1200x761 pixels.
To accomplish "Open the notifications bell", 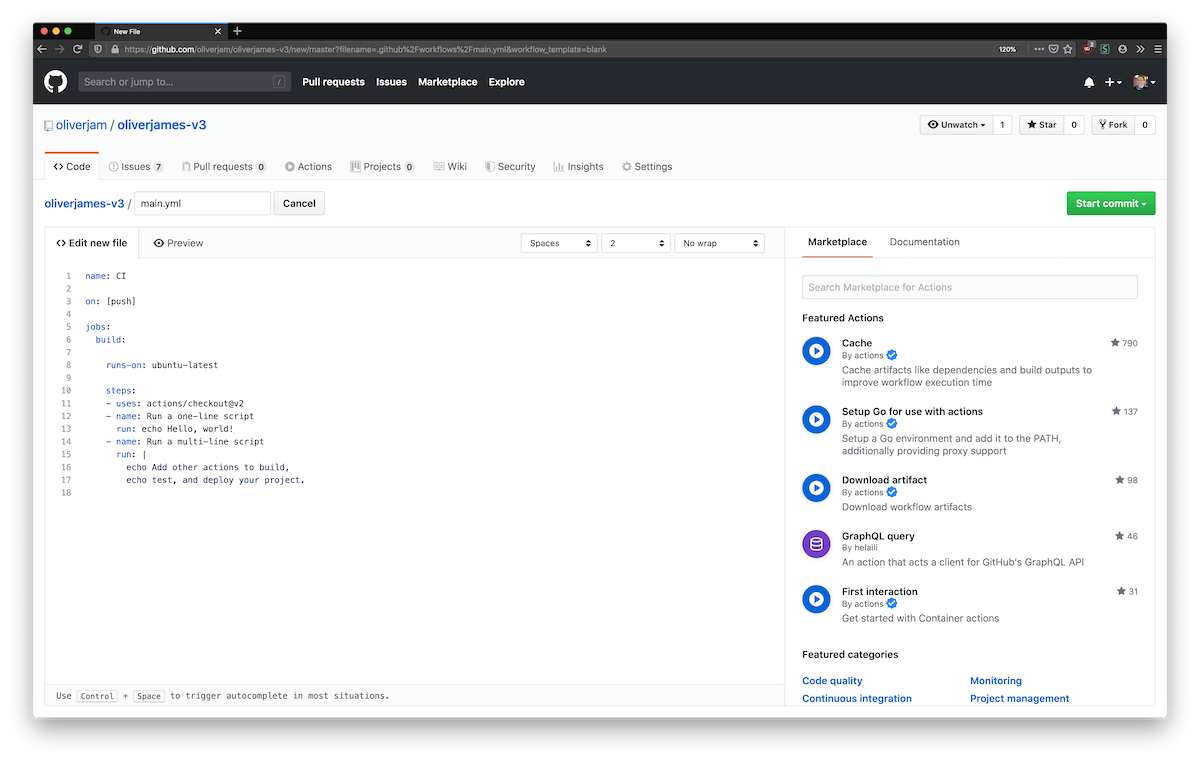I will (1089, 82).
